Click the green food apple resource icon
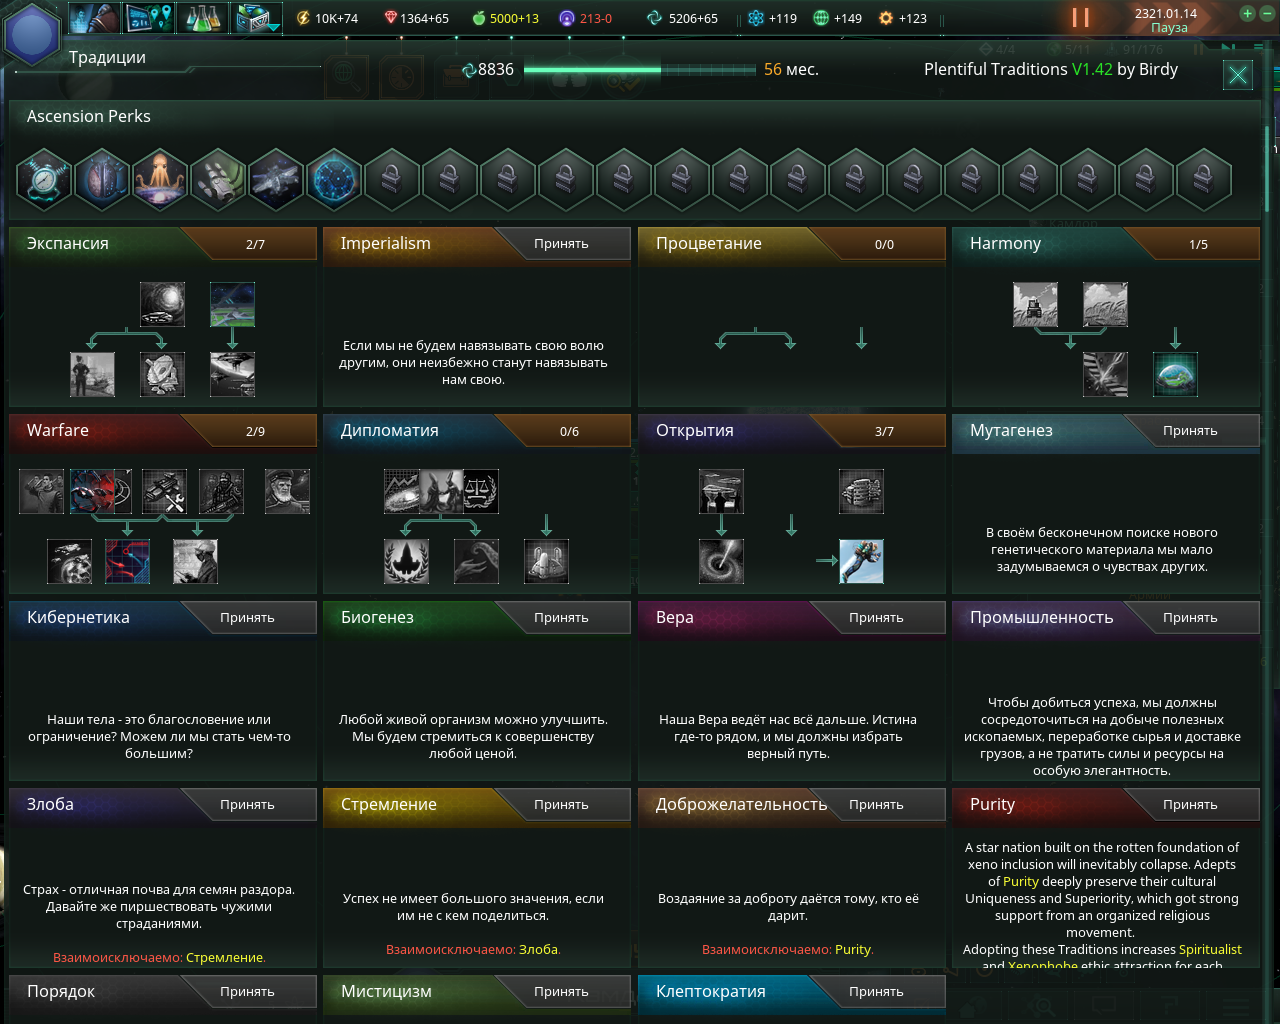 478,18
